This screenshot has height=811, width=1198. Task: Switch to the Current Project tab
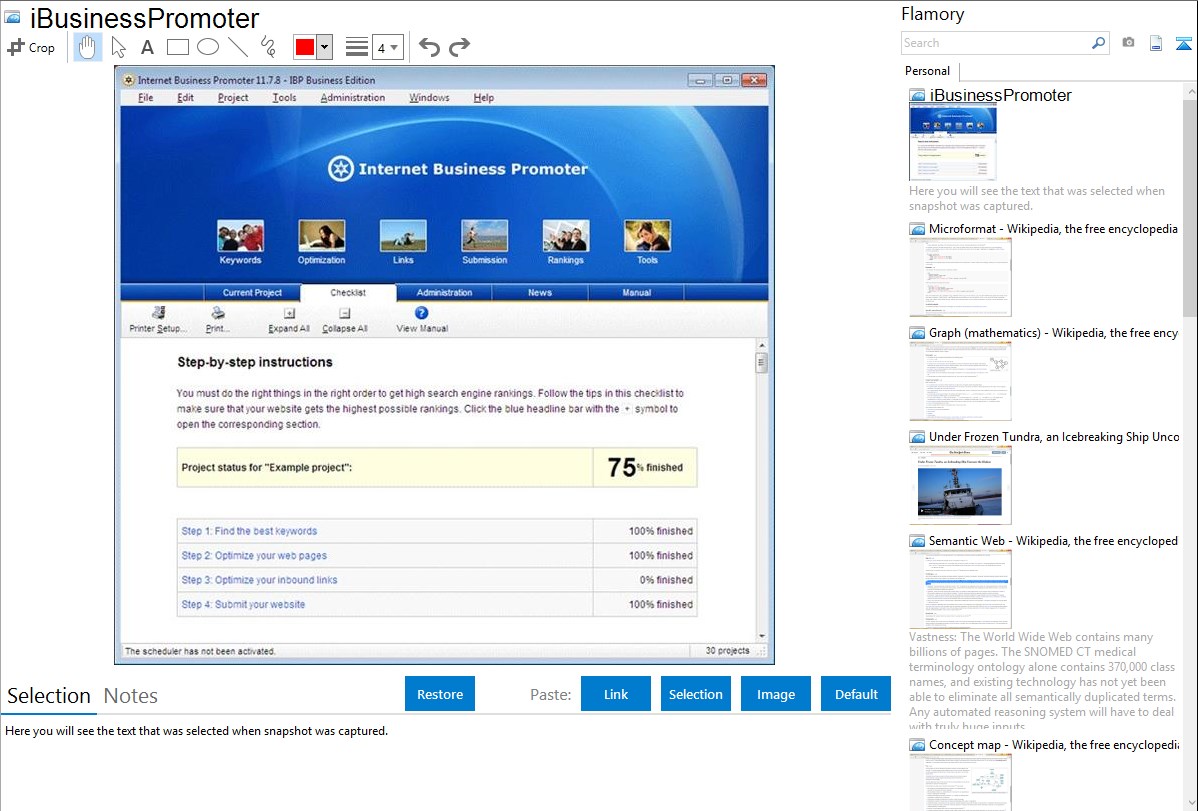252,293
